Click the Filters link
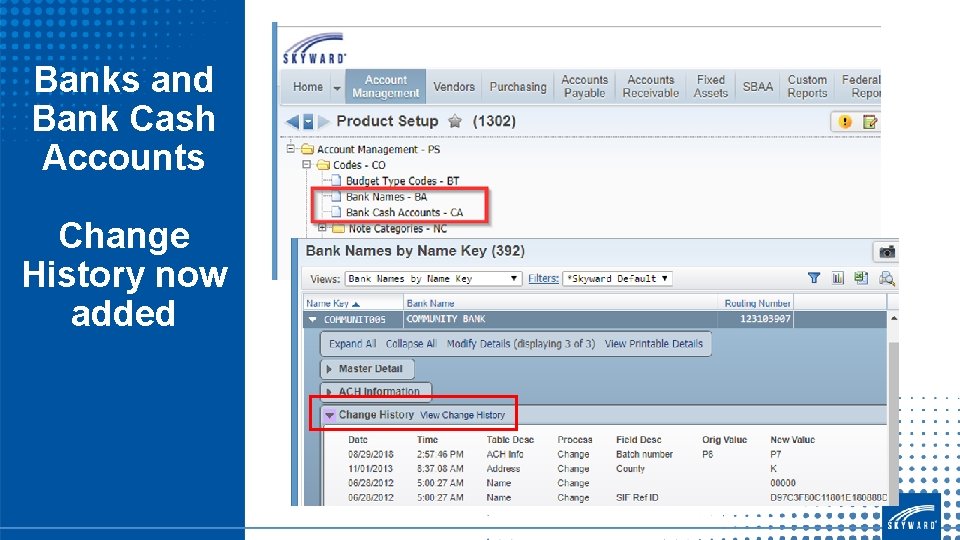 coord(544,279)
